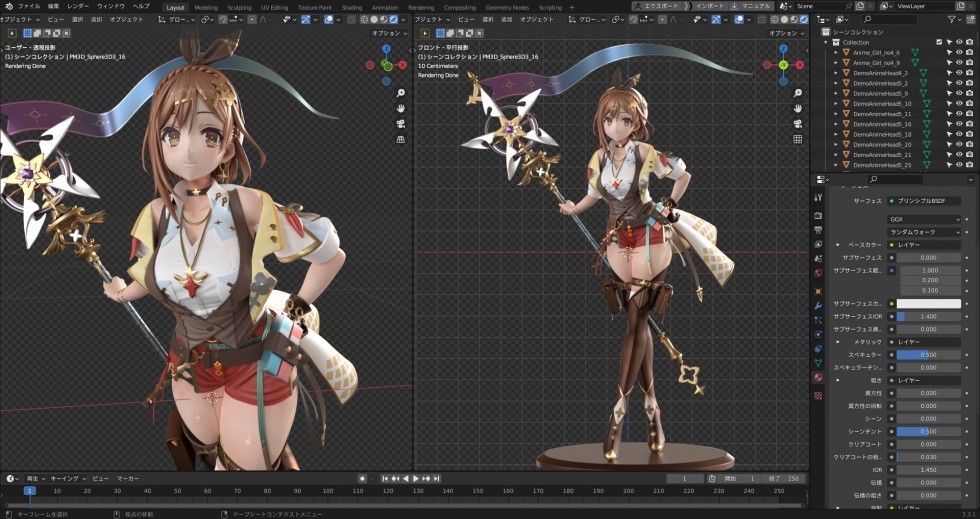Switch perspective/orthographic grid icon in left viewport

pos(401,140)
